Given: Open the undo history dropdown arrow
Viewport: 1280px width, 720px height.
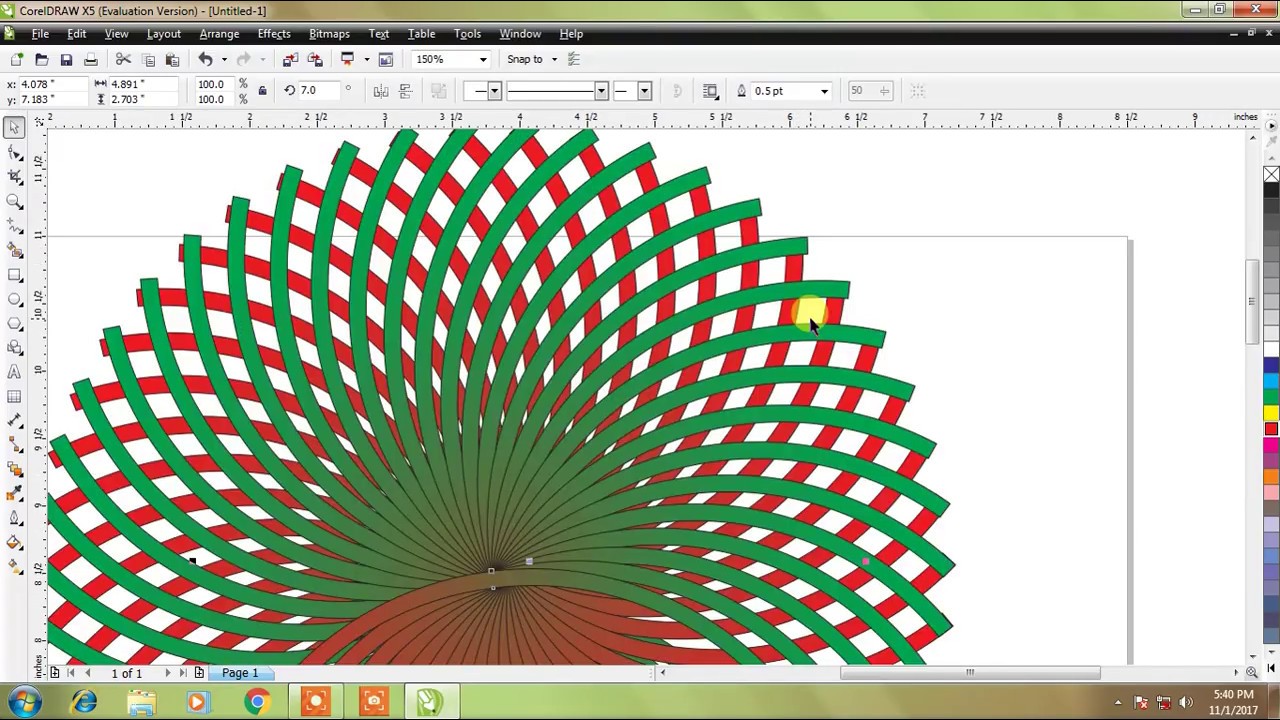Looking at the screenshot, I should (223, 60).
